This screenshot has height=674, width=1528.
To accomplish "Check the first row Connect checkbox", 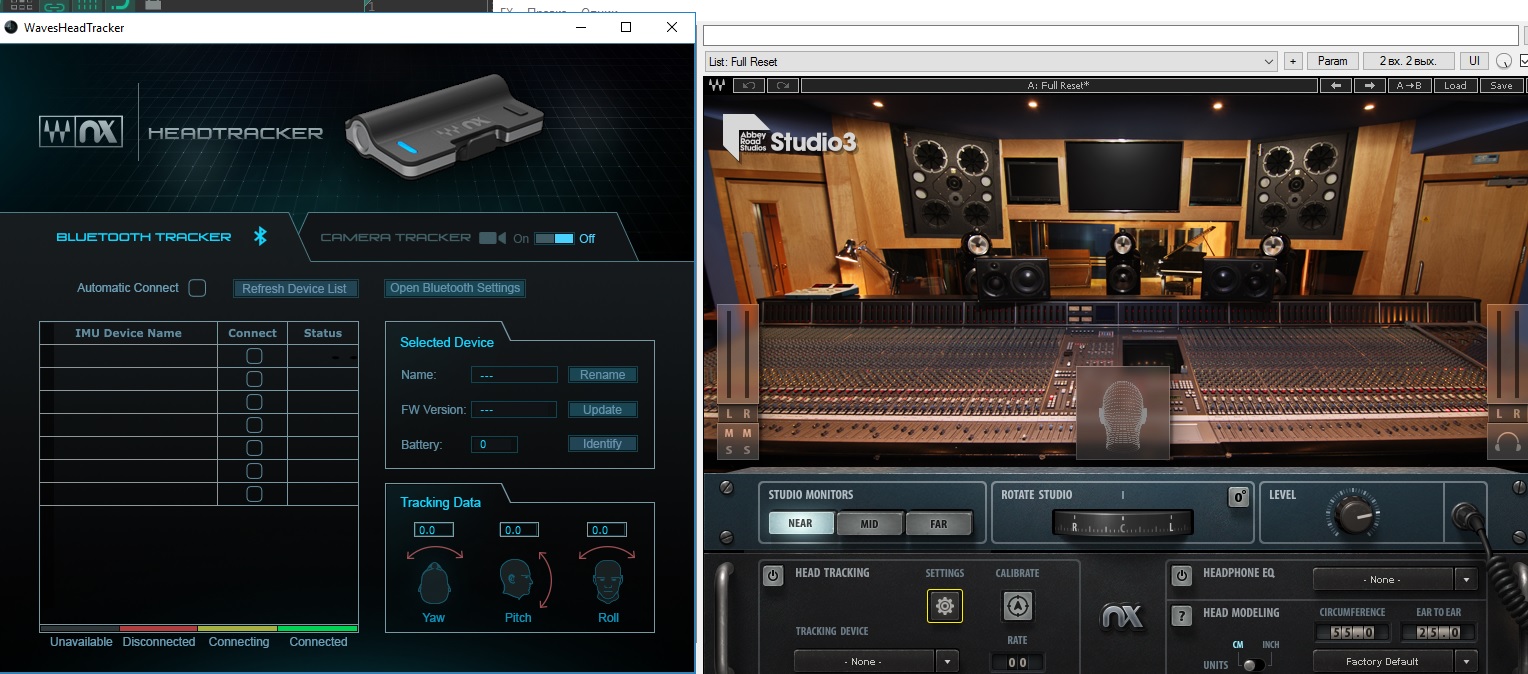I will coord(254,356).
